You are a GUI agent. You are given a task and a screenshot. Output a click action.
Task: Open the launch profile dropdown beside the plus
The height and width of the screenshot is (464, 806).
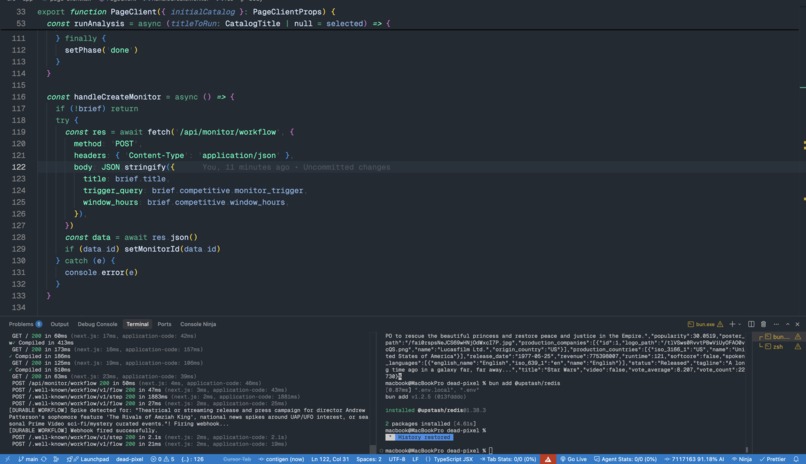[740, 324]
